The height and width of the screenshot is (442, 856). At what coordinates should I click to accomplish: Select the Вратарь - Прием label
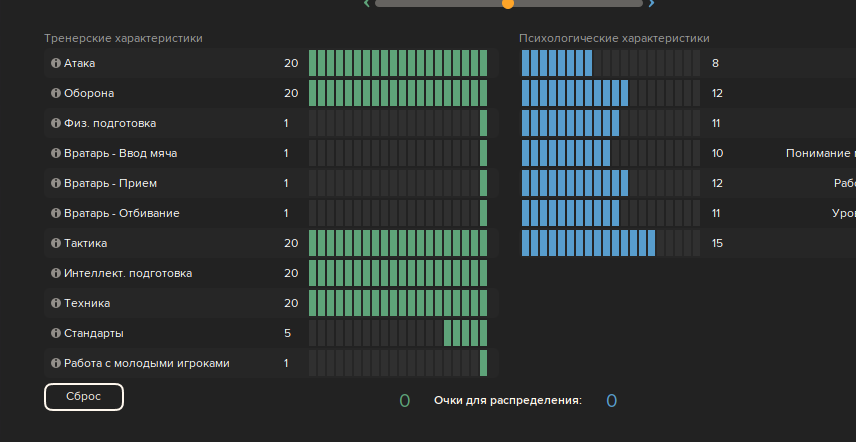110,183
